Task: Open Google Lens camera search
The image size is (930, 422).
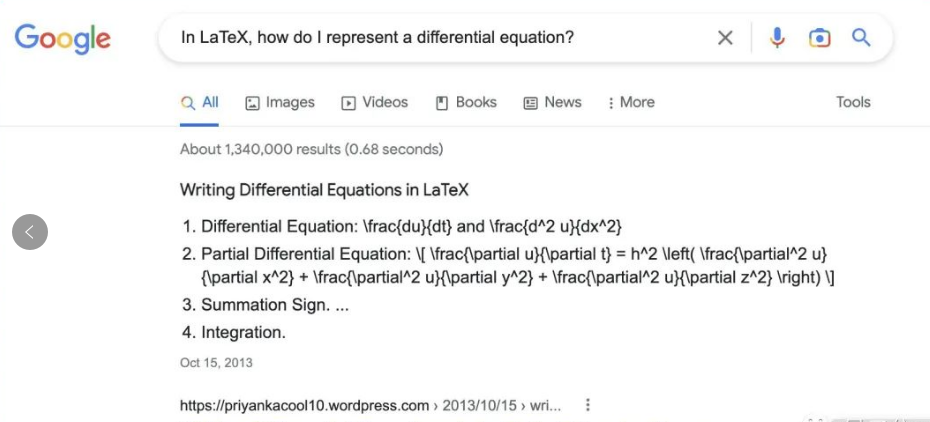Action: [819, 39]
